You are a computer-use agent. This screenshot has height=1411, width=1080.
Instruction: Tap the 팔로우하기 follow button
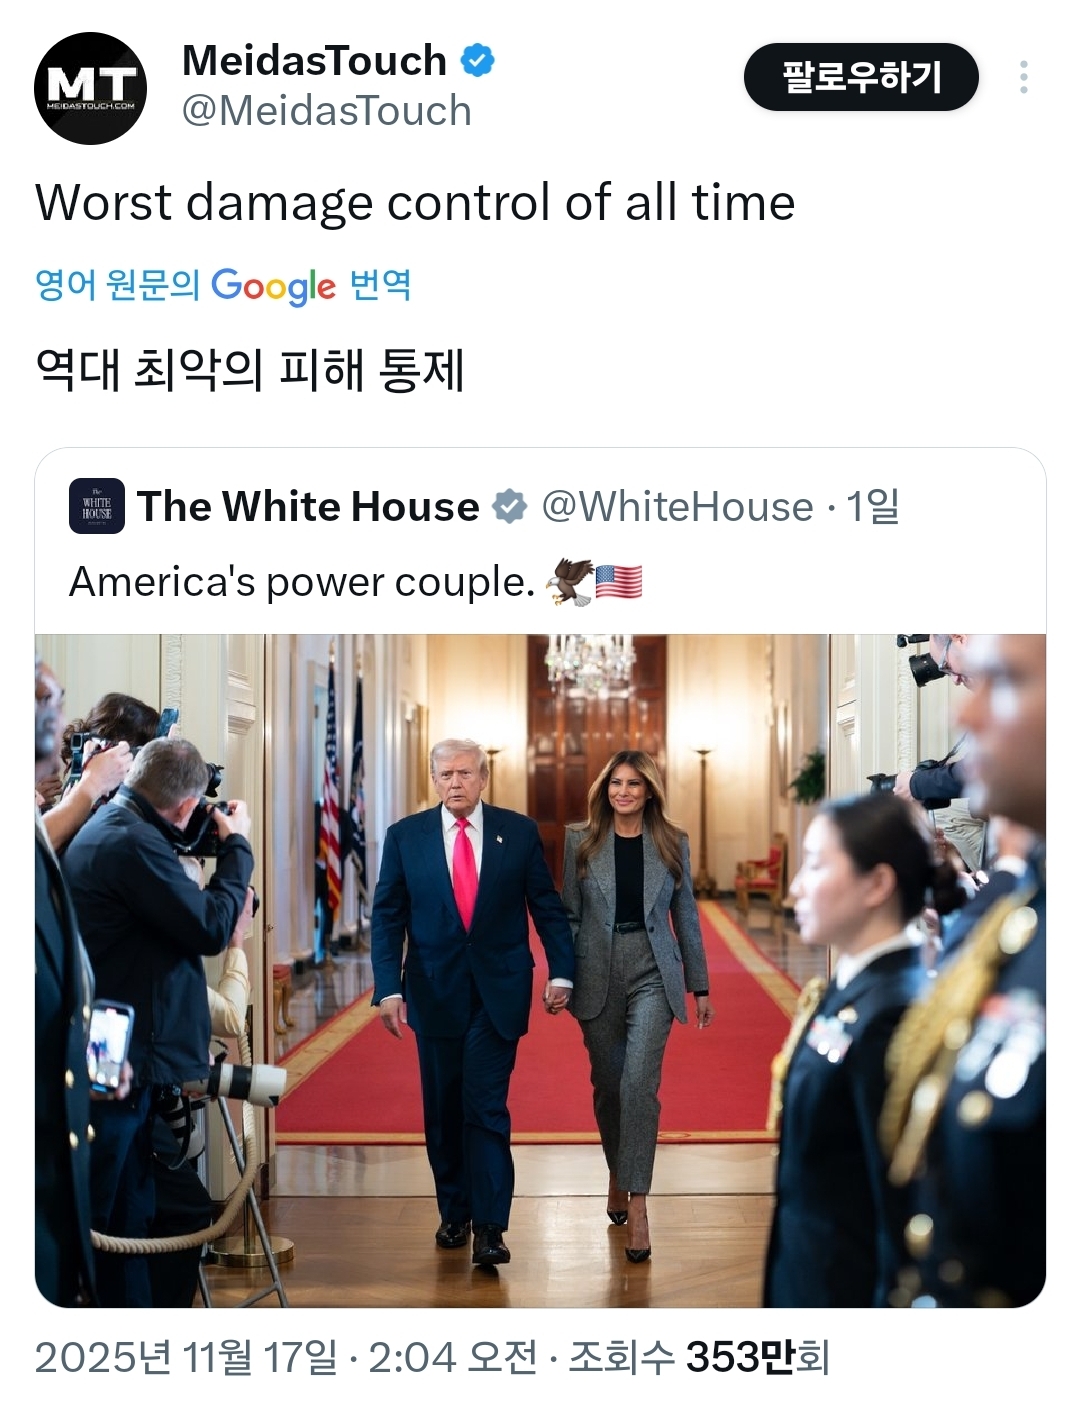click(861, 77)
